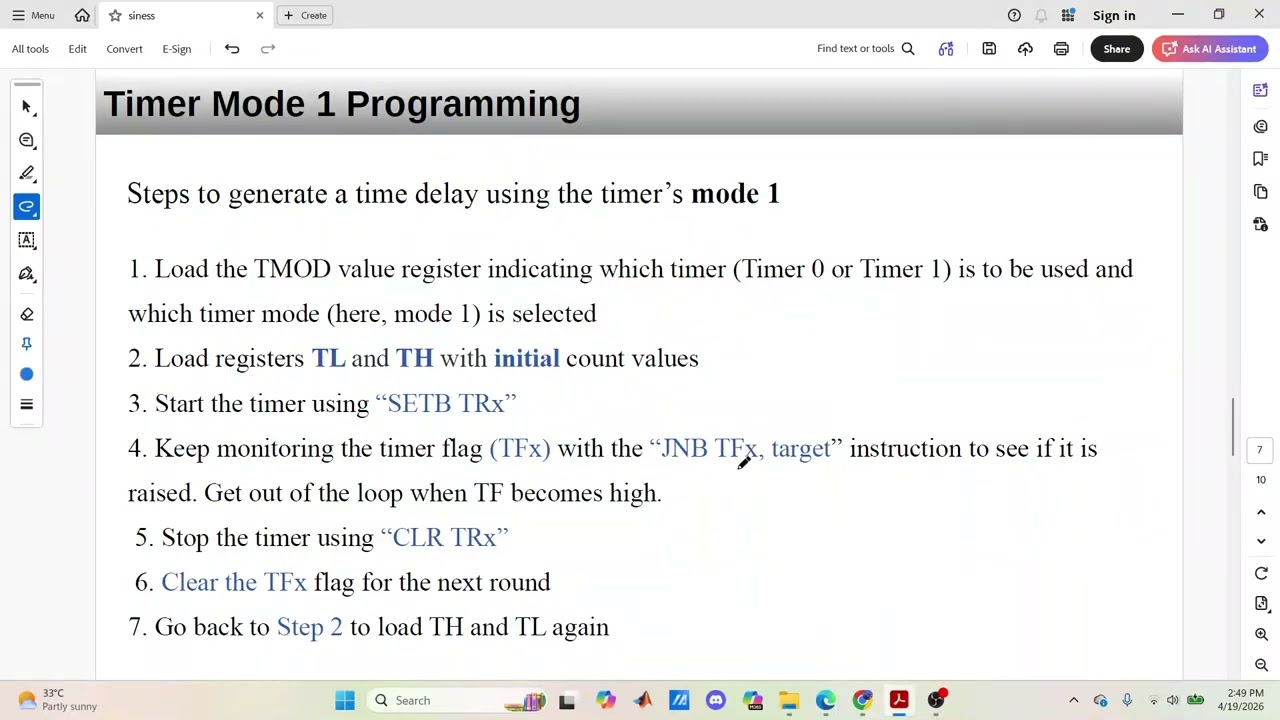Undo the last action
Screen dimensions: 1280x720
click(x=232, y=48)
